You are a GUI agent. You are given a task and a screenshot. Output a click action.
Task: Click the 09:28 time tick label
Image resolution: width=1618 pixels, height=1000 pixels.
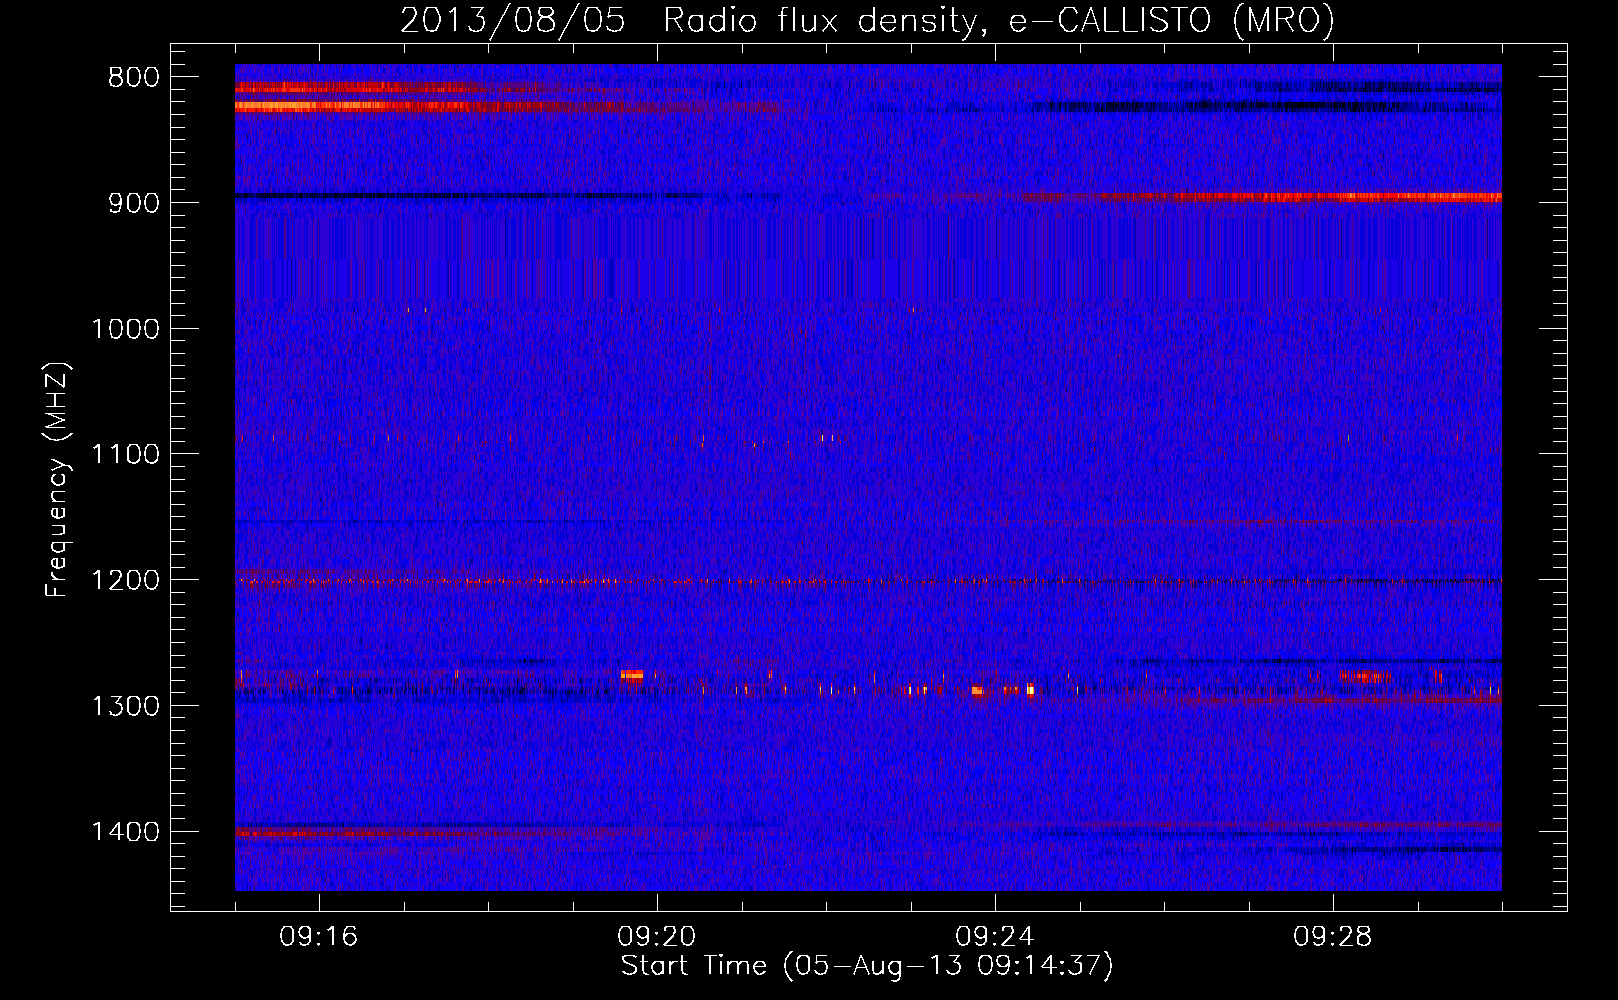[x=1333, y=937]
